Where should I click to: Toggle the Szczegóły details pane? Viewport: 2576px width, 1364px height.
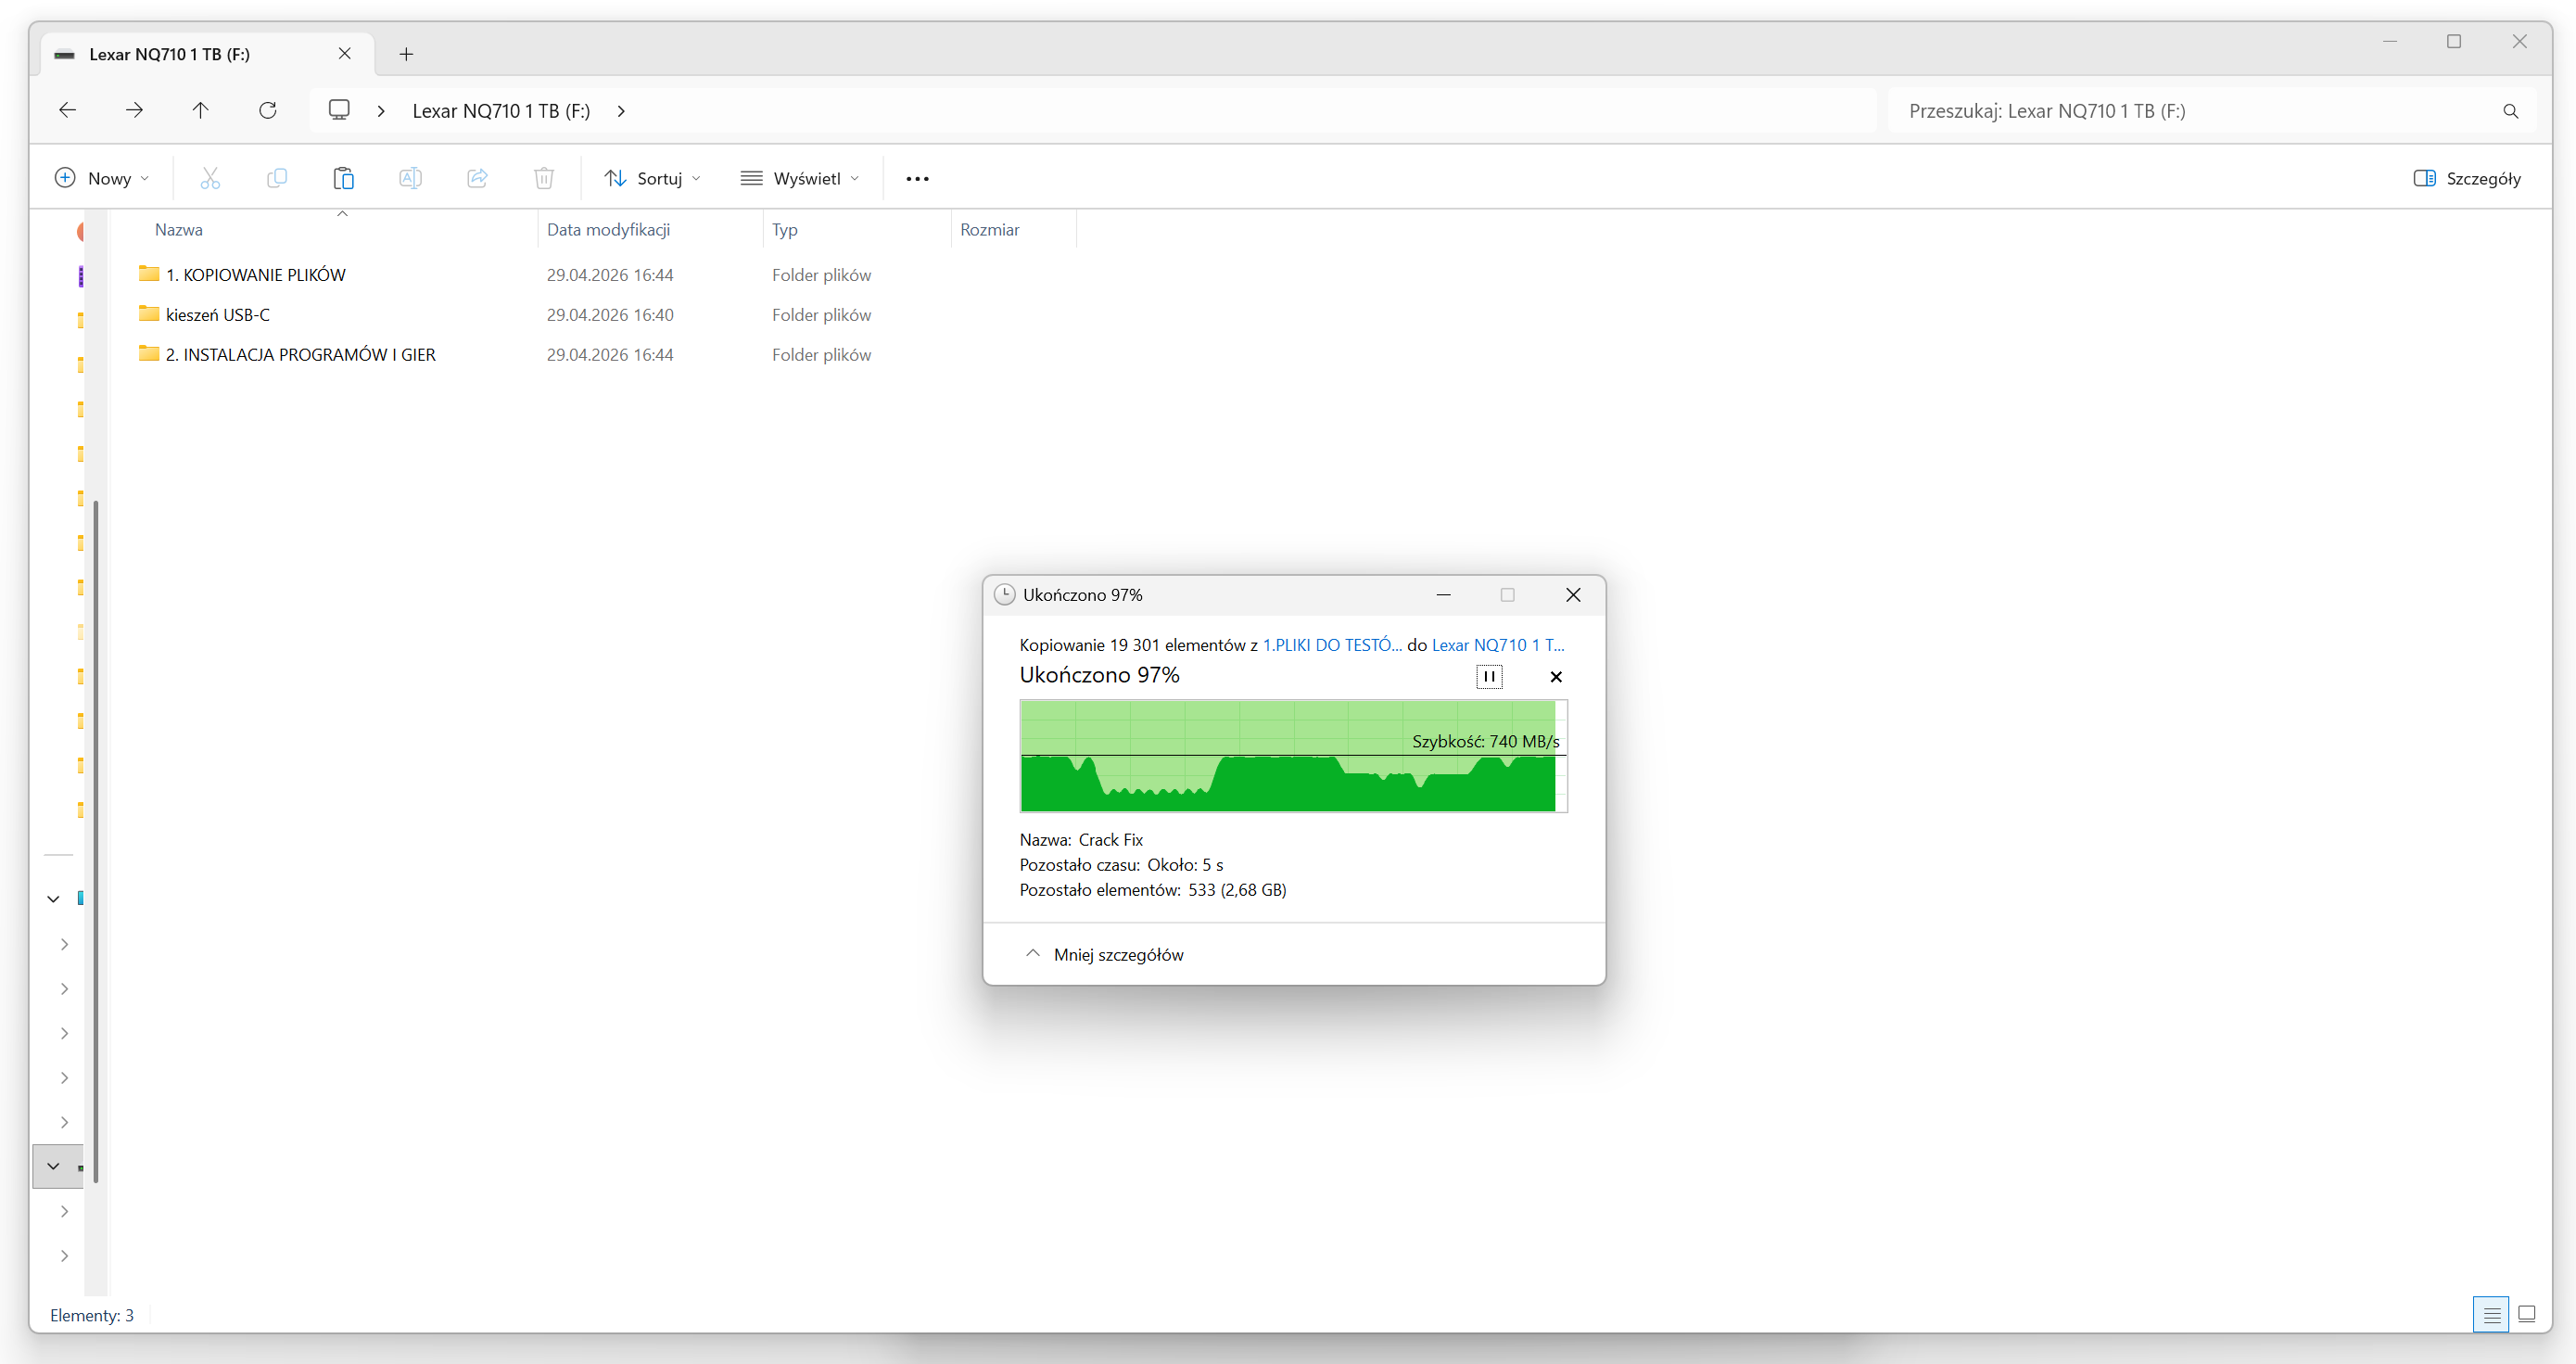coord(2466,178)
